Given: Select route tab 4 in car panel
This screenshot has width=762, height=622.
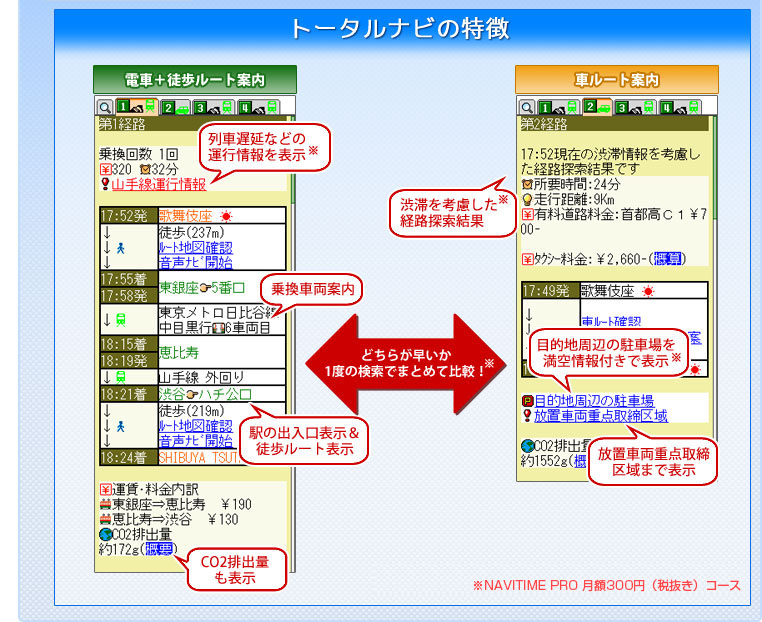Looking at the screenshot, I should [x=680, y=107].
